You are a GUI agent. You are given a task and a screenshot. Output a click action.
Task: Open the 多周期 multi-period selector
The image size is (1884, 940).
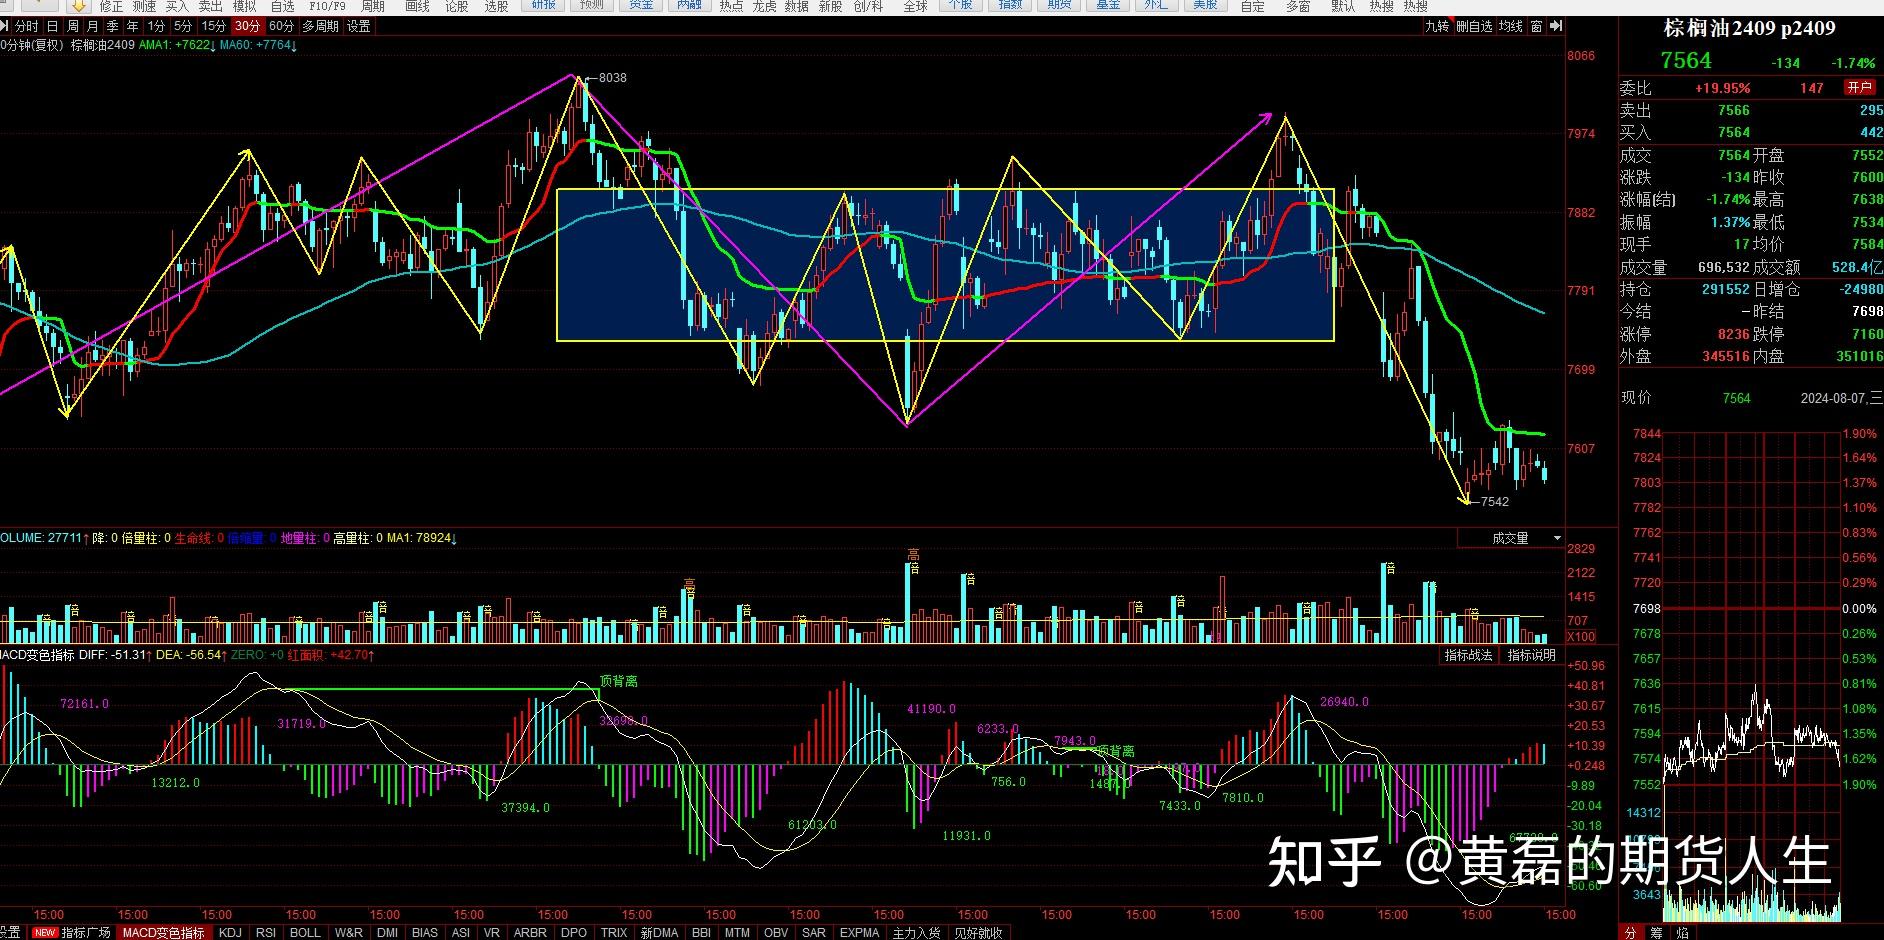(x=320, y=26)
